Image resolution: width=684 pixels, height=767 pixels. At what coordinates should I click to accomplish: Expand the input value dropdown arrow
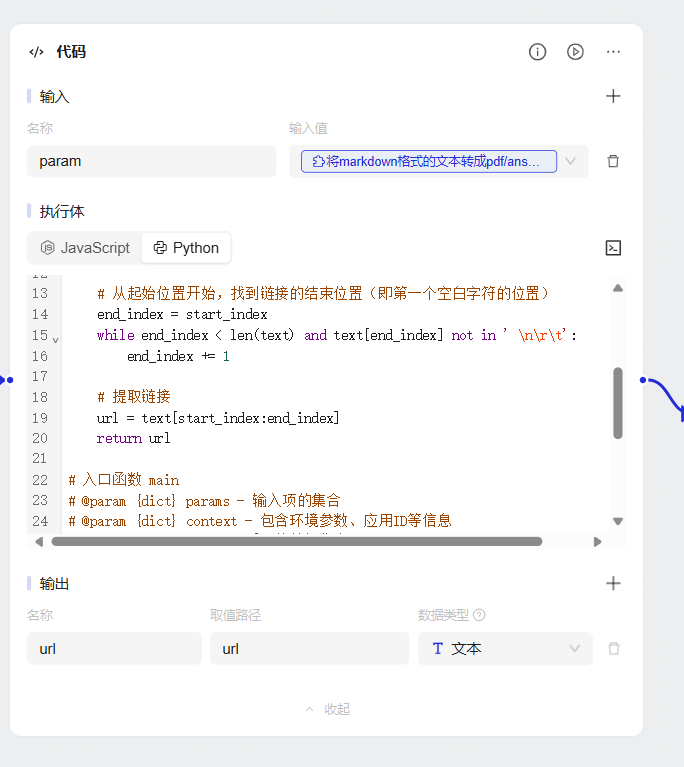[x=571, y=161]
